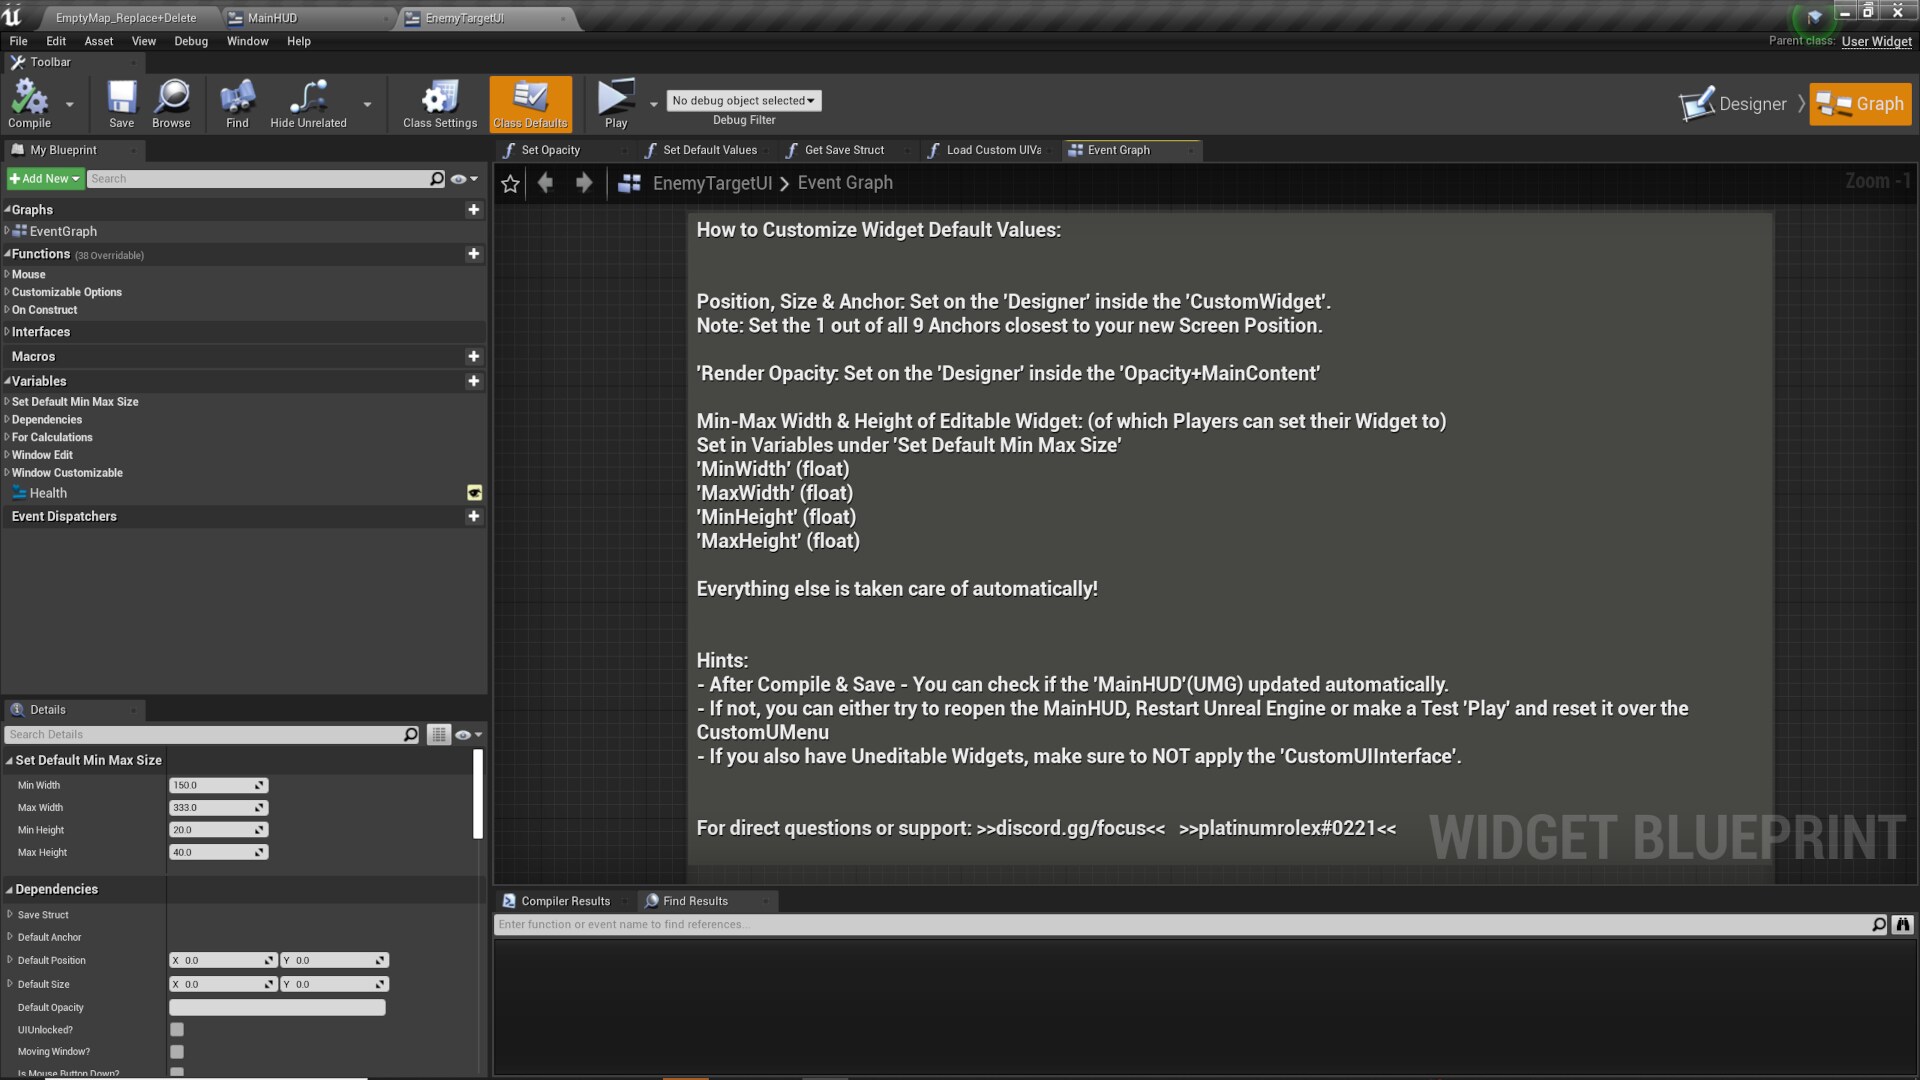
Task: Compile the EnemyTargetUI blueprint
Action: pos(29,104)
